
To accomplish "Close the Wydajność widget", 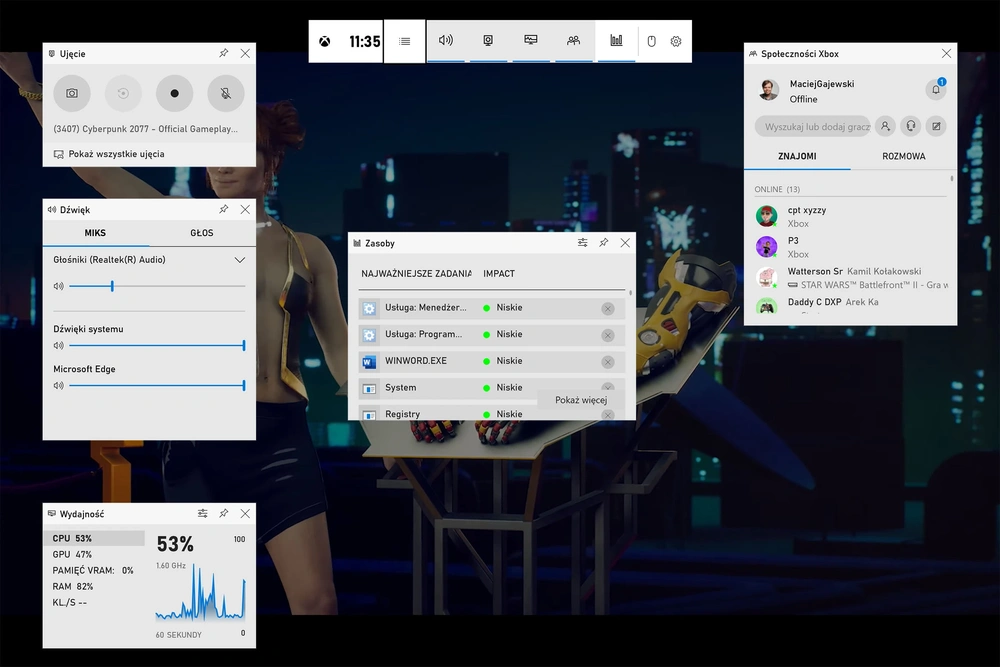I will point(245,513).
